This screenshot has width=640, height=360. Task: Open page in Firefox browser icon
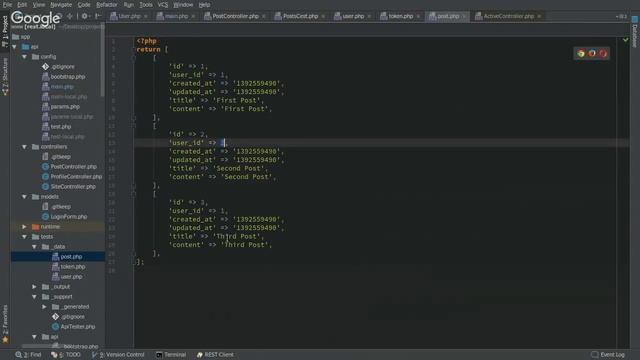[592, 53]
